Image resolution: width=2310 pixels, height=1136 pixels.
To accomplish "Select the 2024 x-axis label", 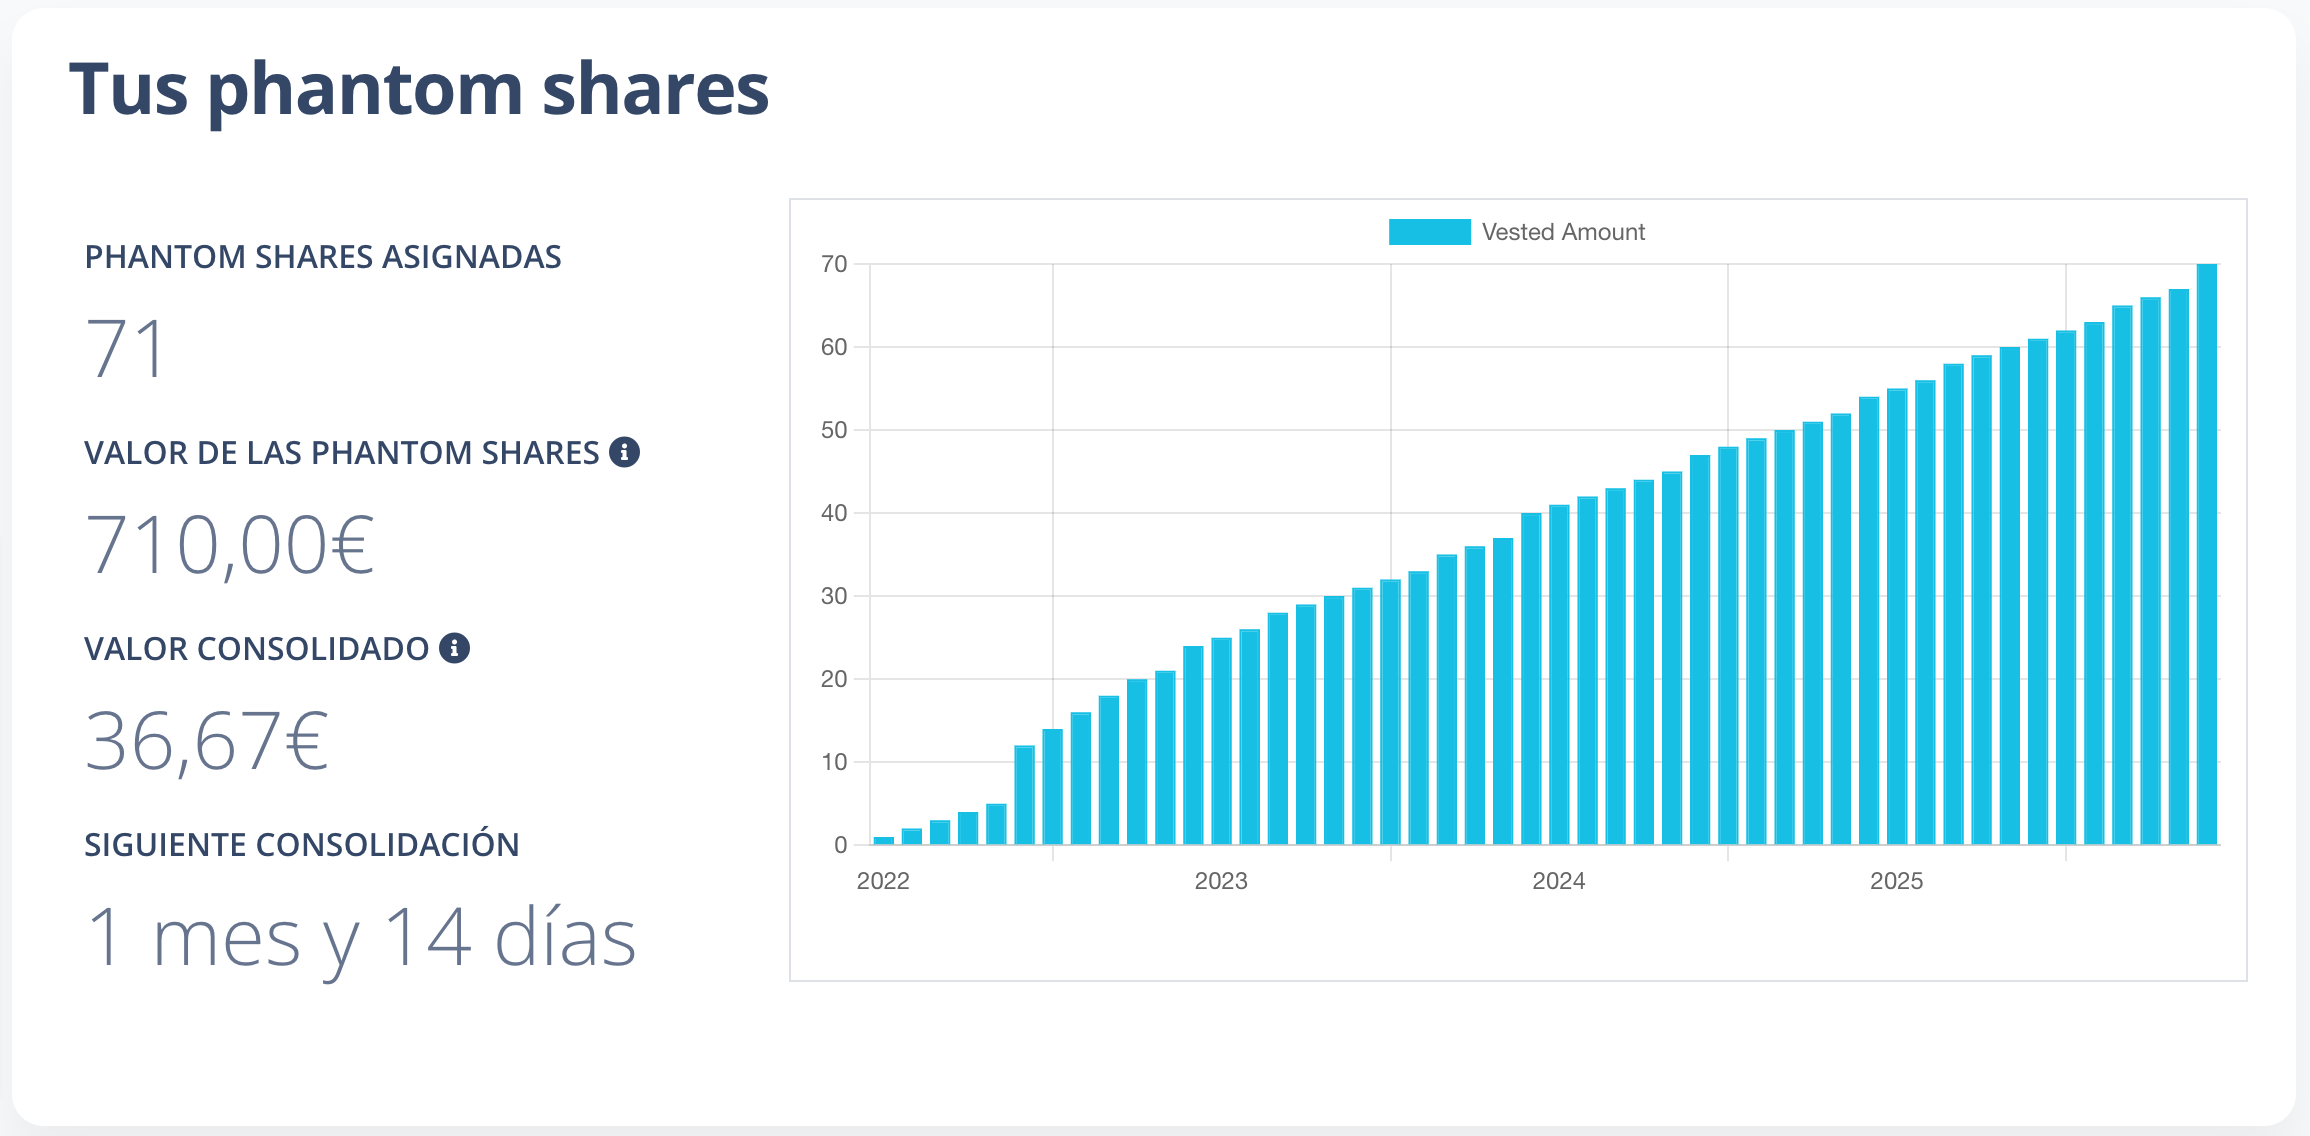I will 1558,881.
